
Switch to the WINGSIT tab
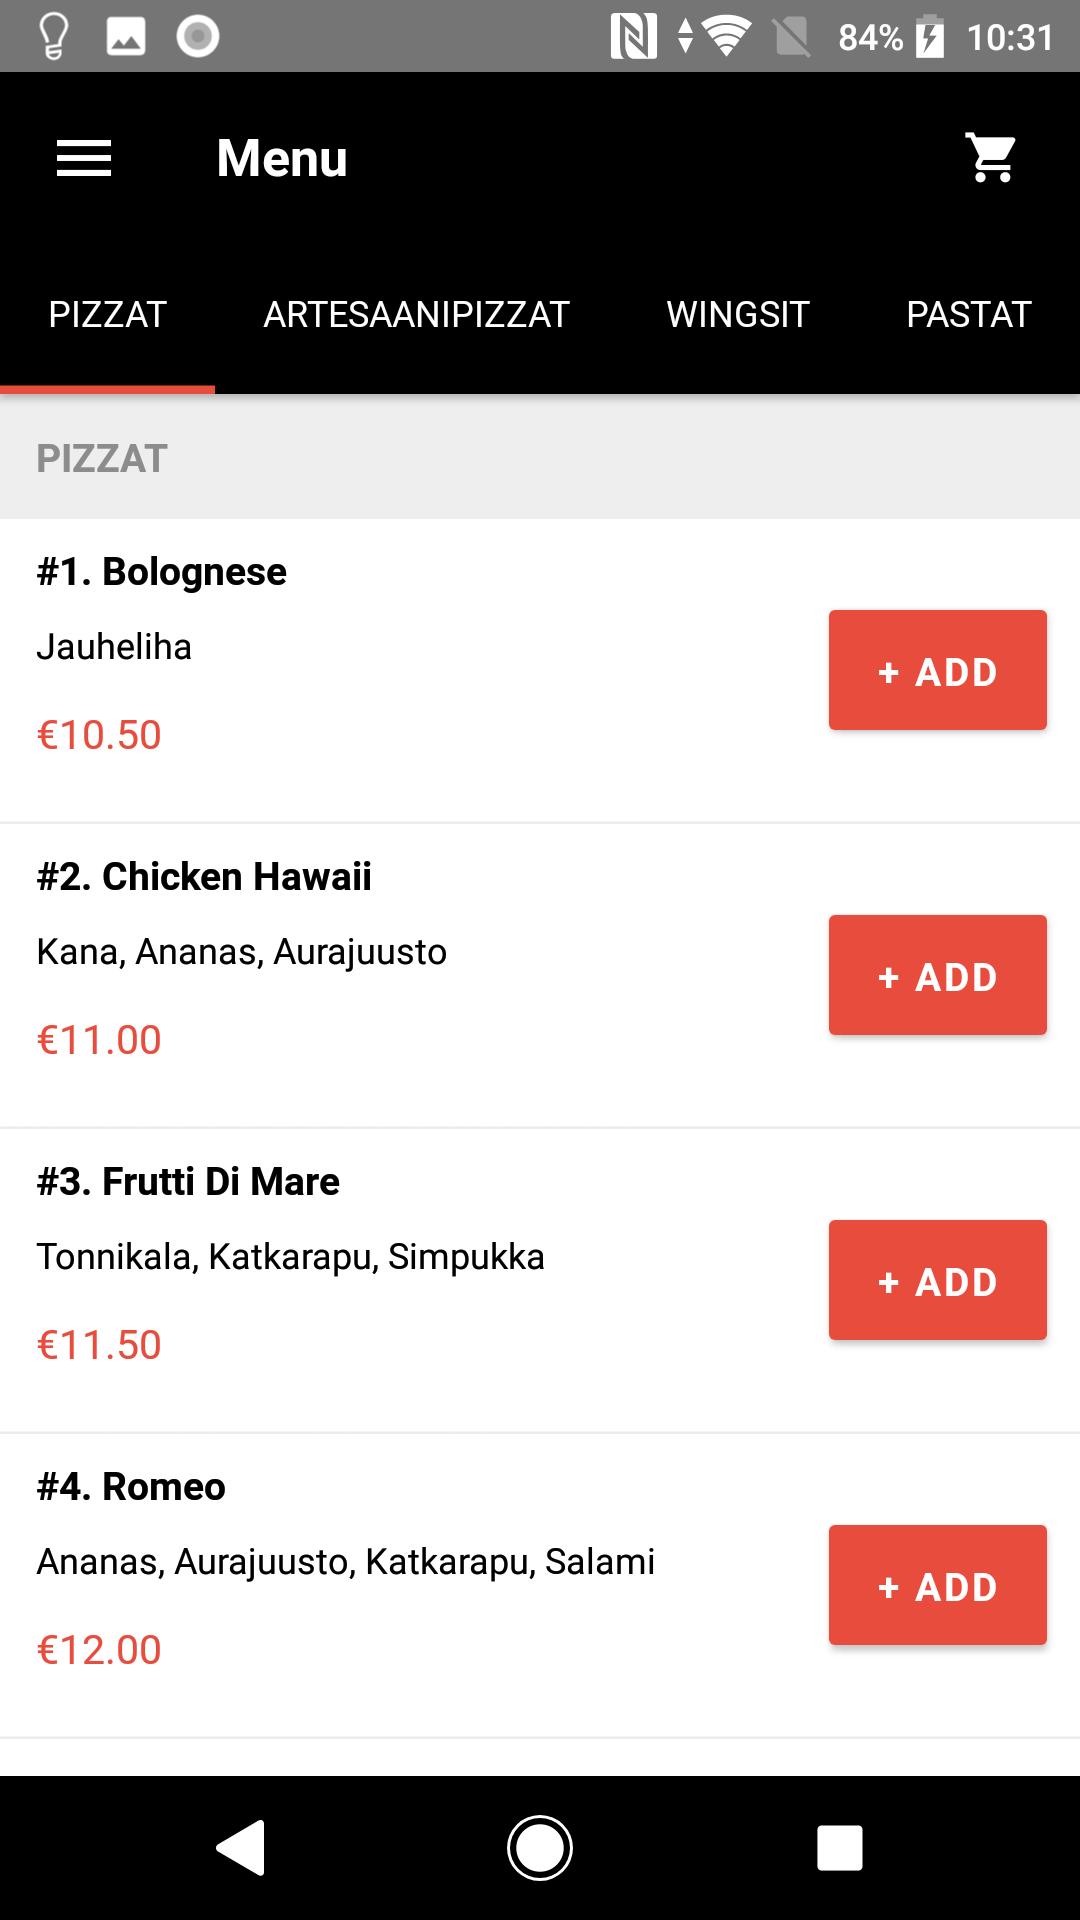pos(738,314)
